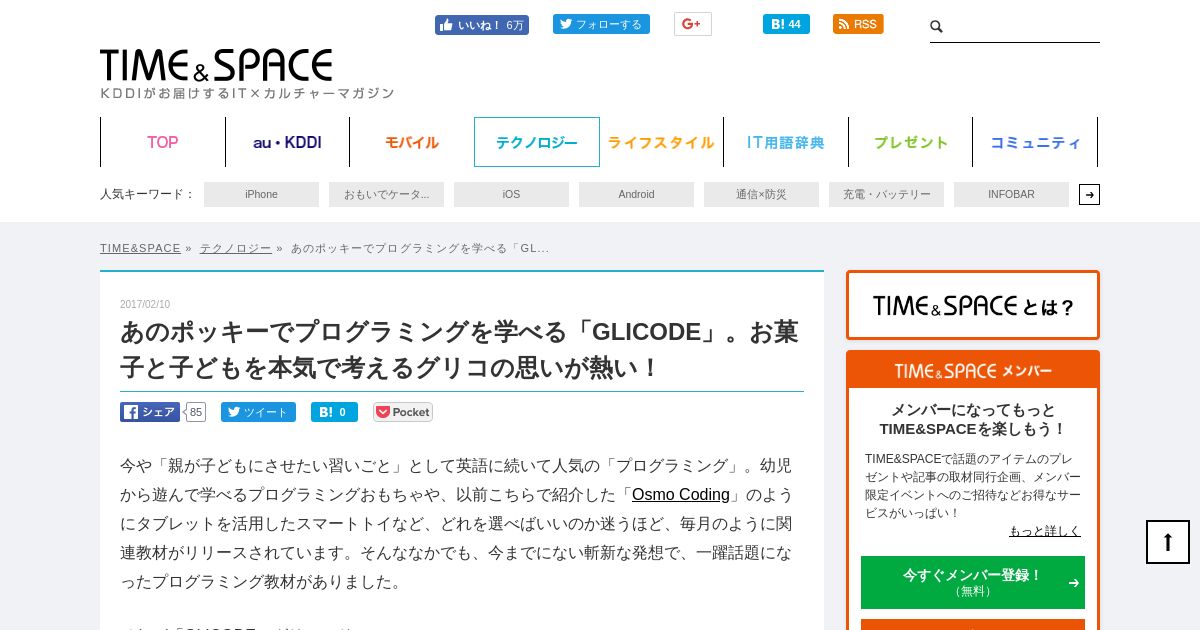1200x630 pixels.
Task: Click the もっと詳しく link in sidebar
Action: coord(1045,531)
